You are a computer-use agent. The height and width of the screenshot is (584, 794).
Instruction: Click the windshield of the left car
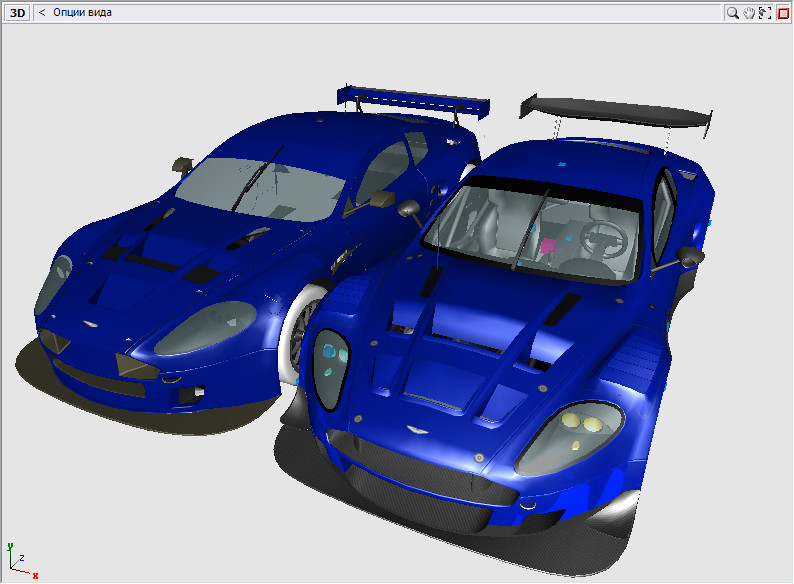[261, 188]
